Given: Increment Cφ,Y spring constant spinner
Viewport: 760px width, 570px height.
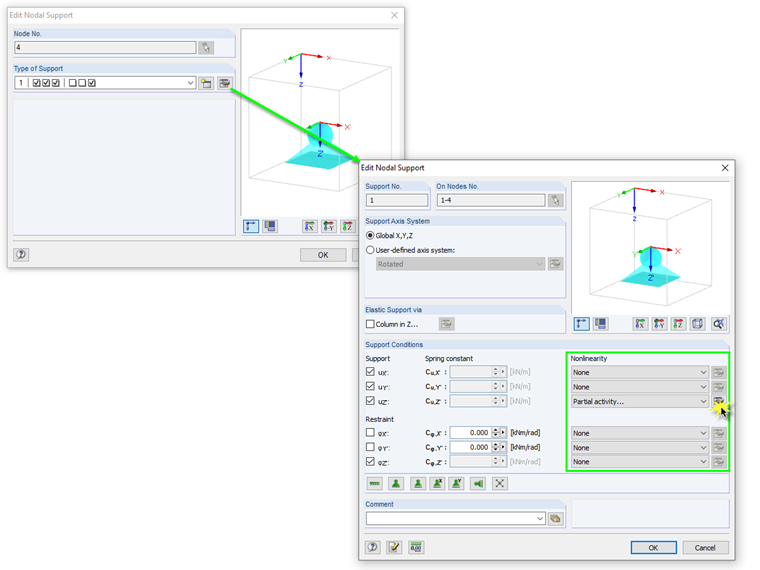Looking at the screenshot, I should point(495,444).
